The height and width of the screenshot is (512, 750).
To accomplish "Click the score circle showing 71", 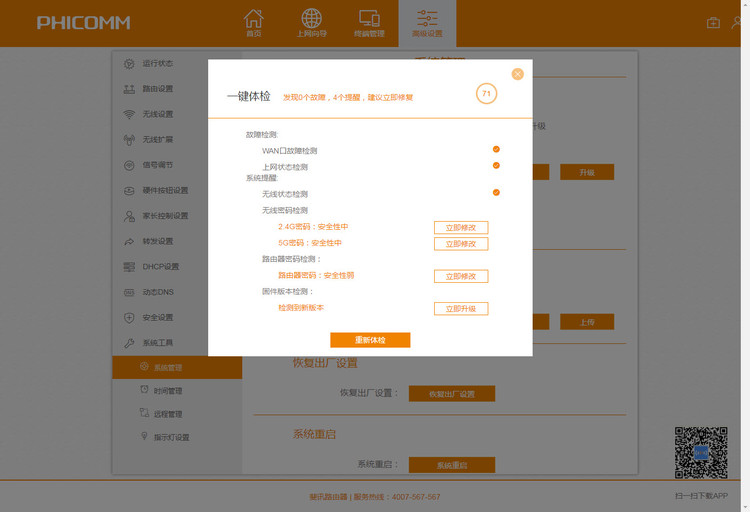I will coord(486,94).
